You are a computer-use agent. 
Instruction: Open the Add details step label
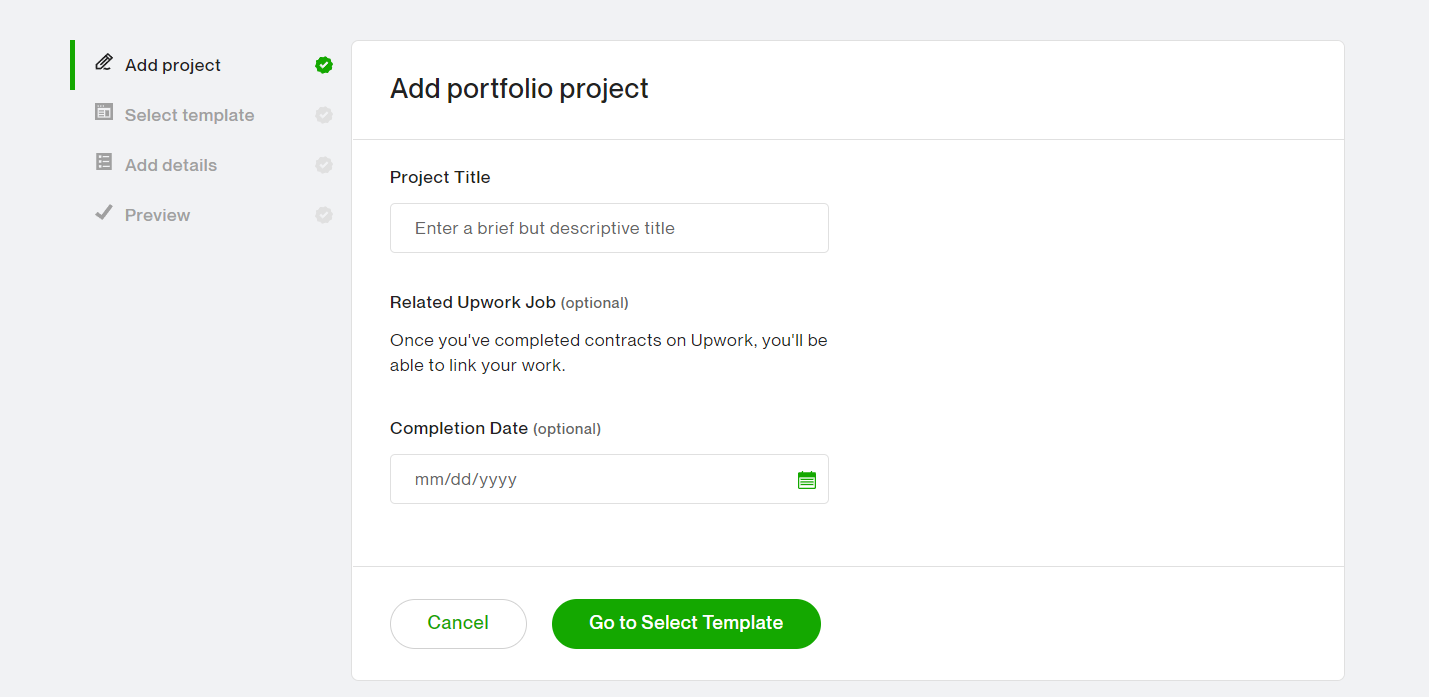coord(171,165)
